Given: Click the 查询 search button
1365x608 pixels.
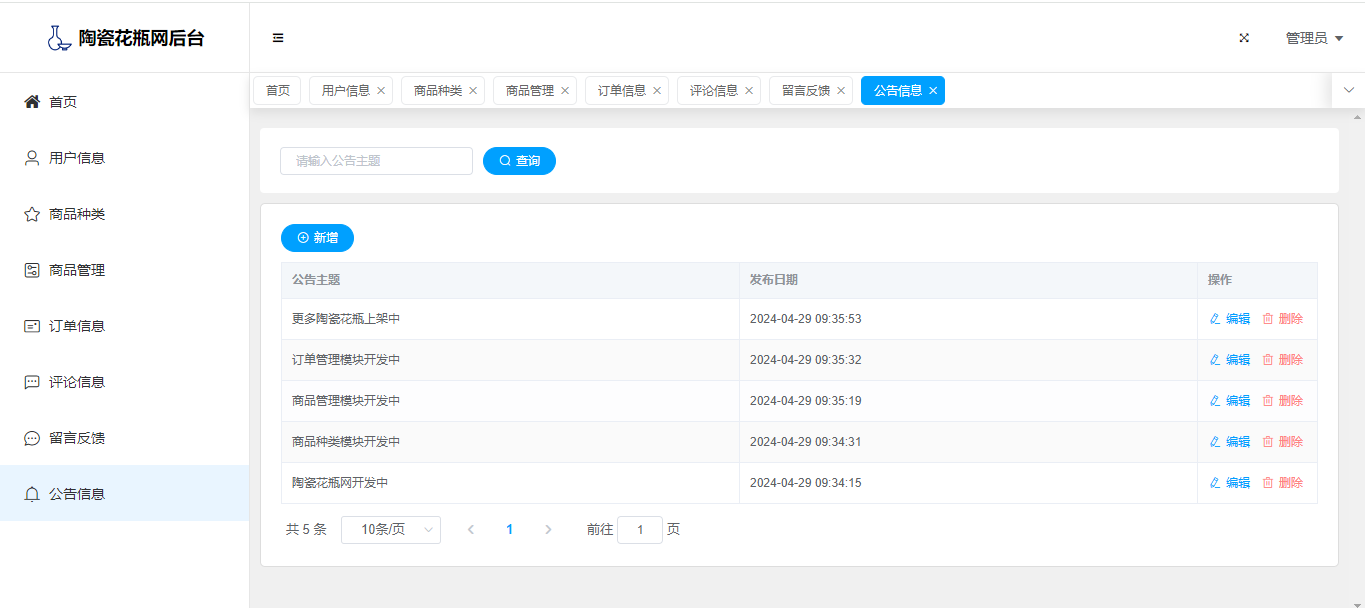Looking at the screenshot, I should 519,161.
